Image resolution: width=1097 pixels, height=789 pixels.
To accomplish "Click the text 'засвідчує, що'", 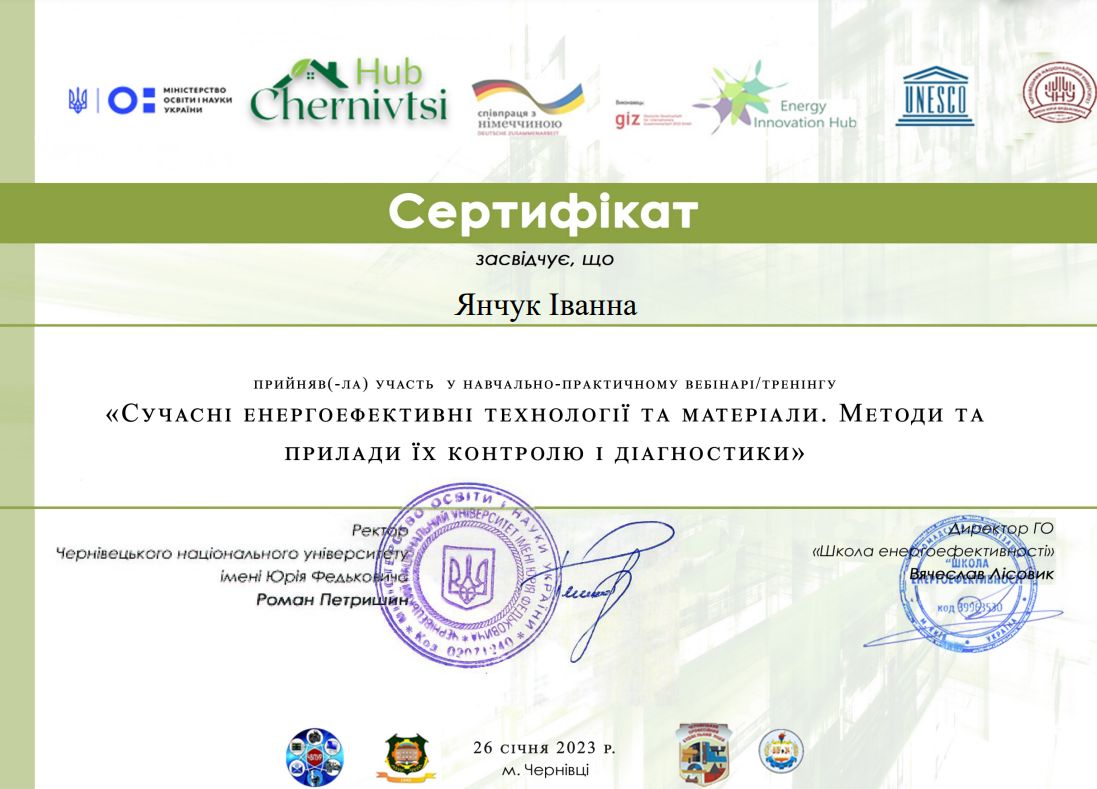I will (x=544, y=260).
